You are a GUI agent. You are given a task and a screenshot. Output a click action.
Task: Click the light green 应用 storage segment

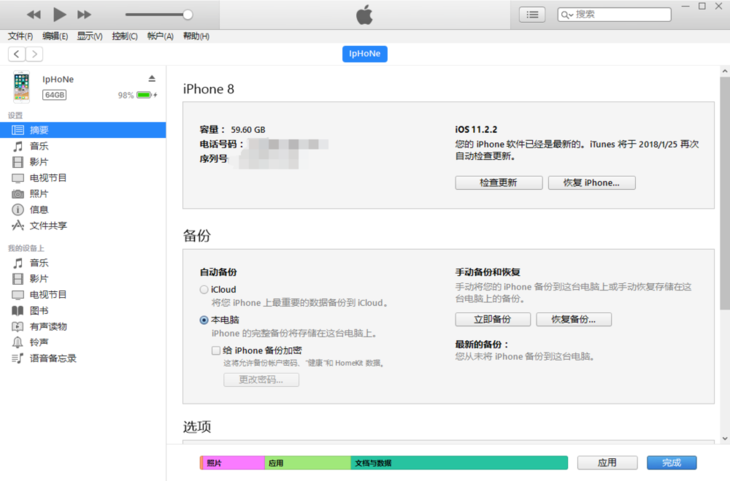(308, 463)
